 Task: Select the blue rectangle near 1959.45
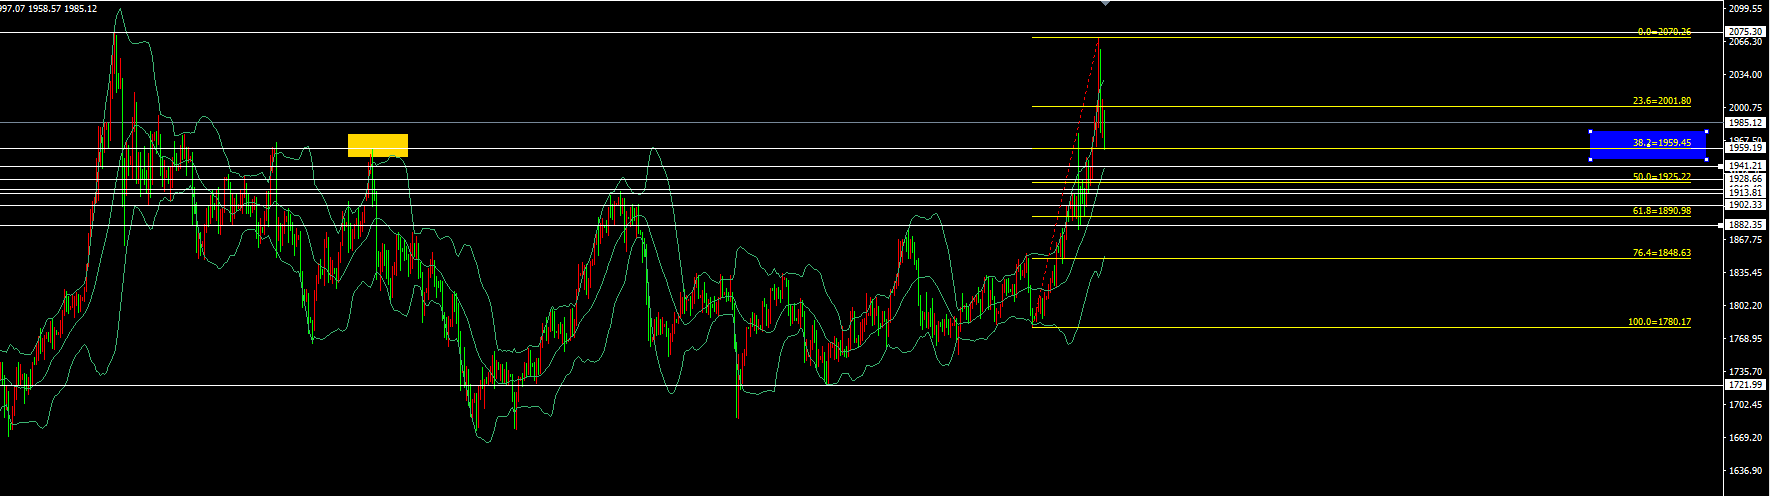[x=1648, y=145]
